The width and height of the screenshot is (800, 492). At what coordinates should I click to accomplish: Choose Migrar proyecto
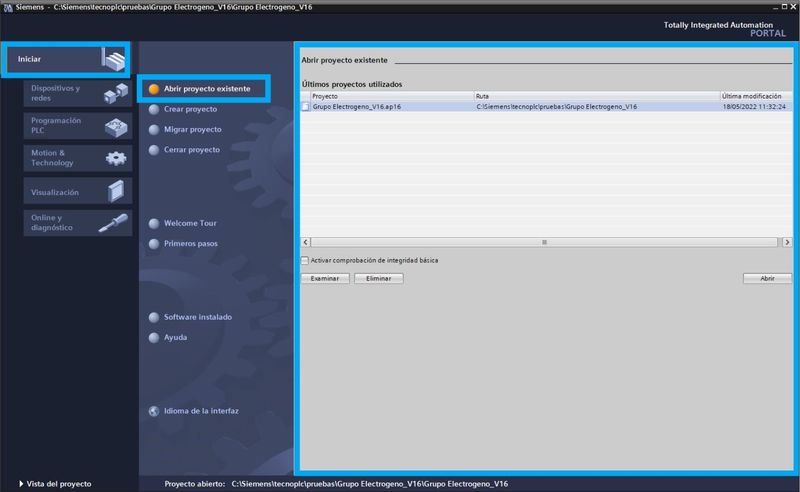pyautogui.click(x=192, y=130)
